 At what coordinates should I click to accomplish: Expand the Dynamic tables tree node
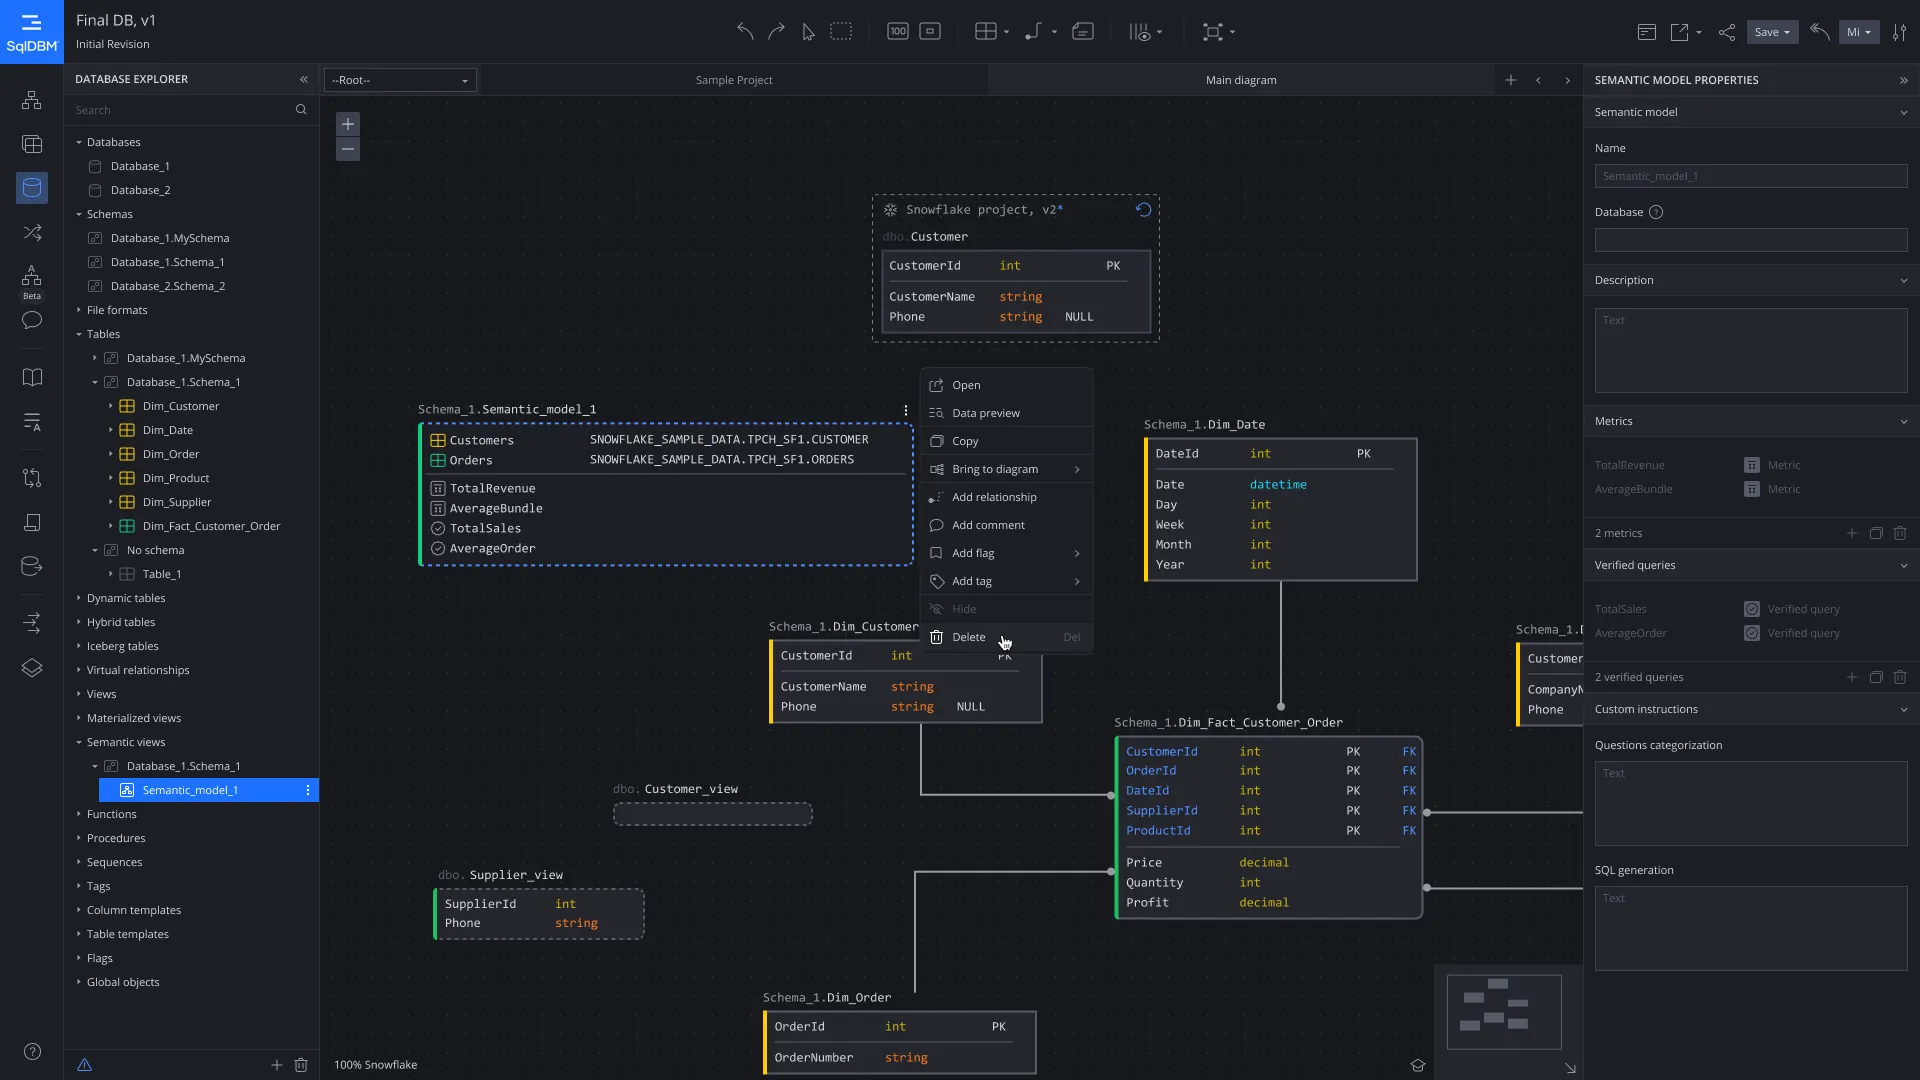[x=79, y=598]
